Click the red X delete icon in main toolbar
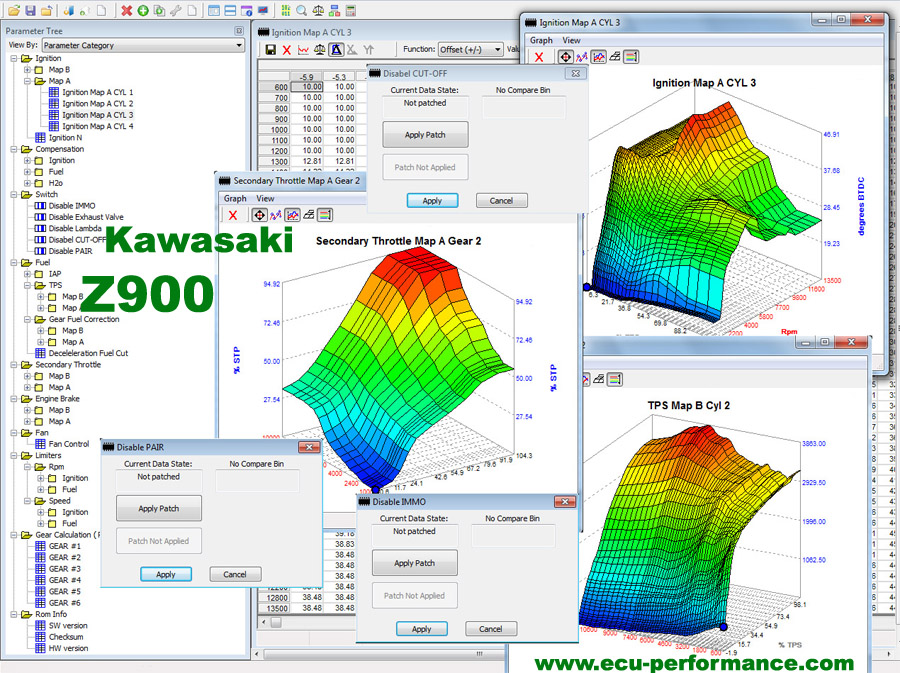This screenshot has width=900, height=673. pos(127,10)
